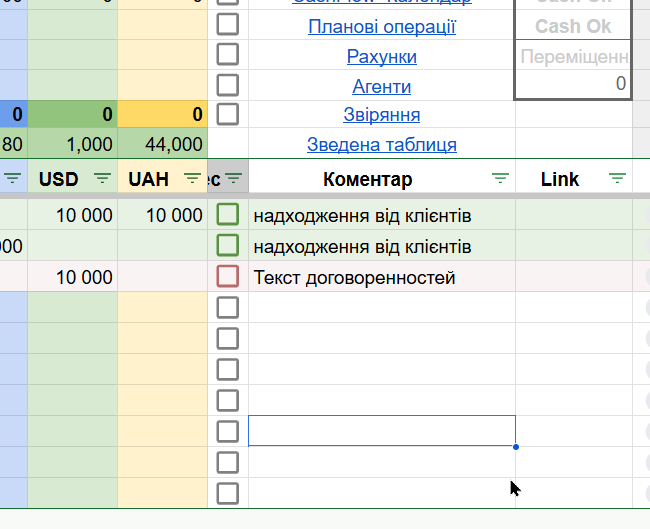Image resolution: width=650 pixels, height=529 pixels.
Task: Click filter icon in the blue column header
Action: (12, 179)
